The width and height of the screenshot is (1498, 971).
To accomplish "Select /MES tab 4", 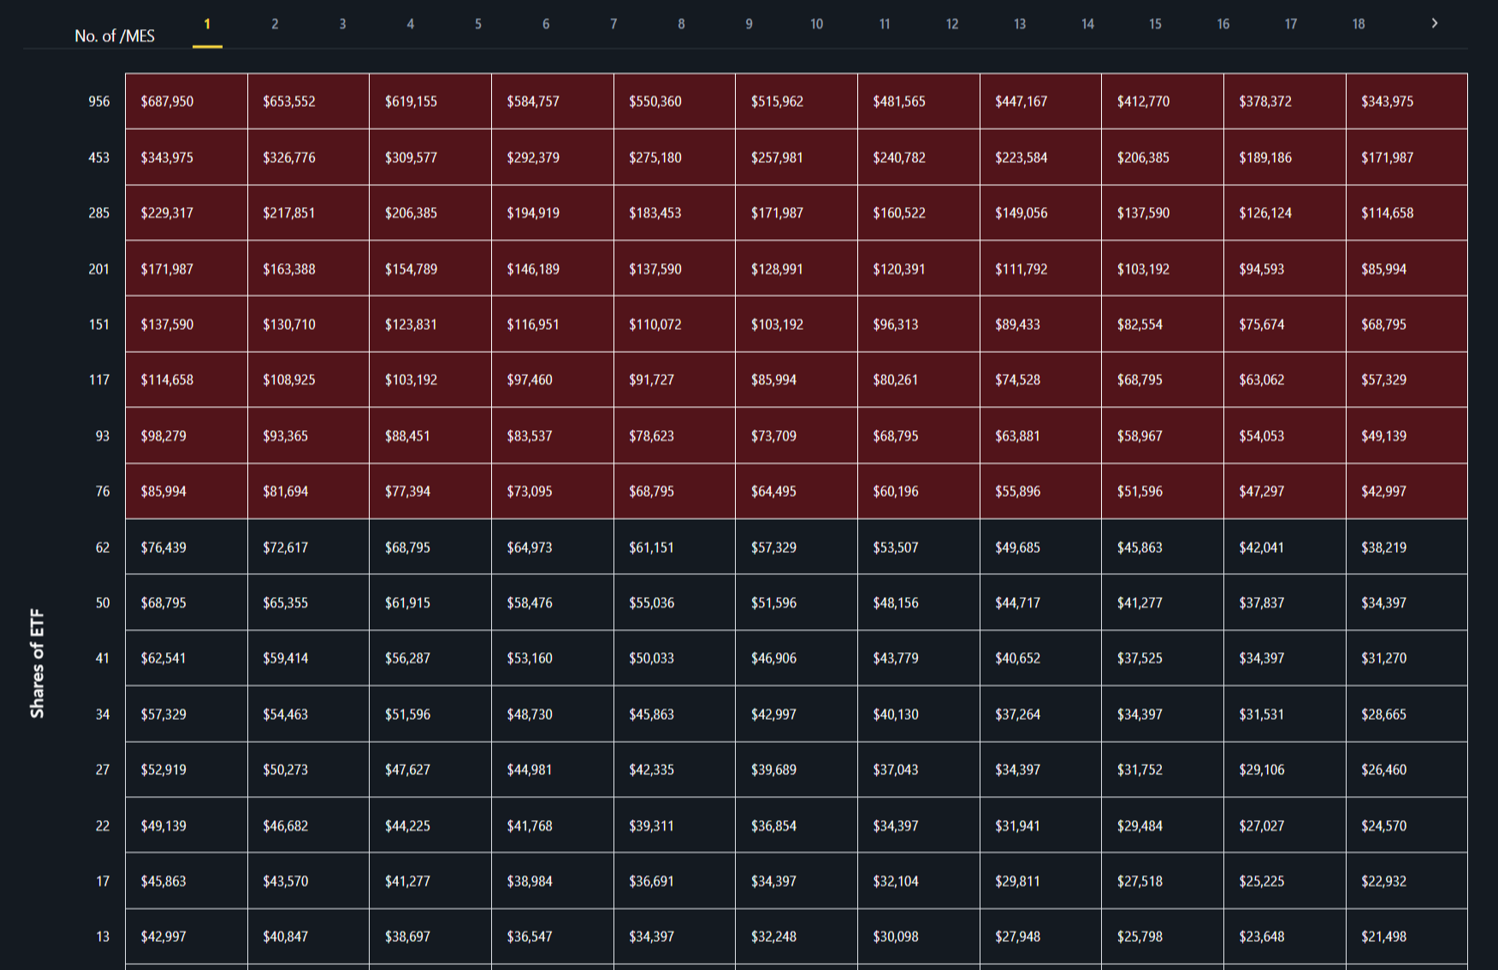I will click(x=410, y=24).
